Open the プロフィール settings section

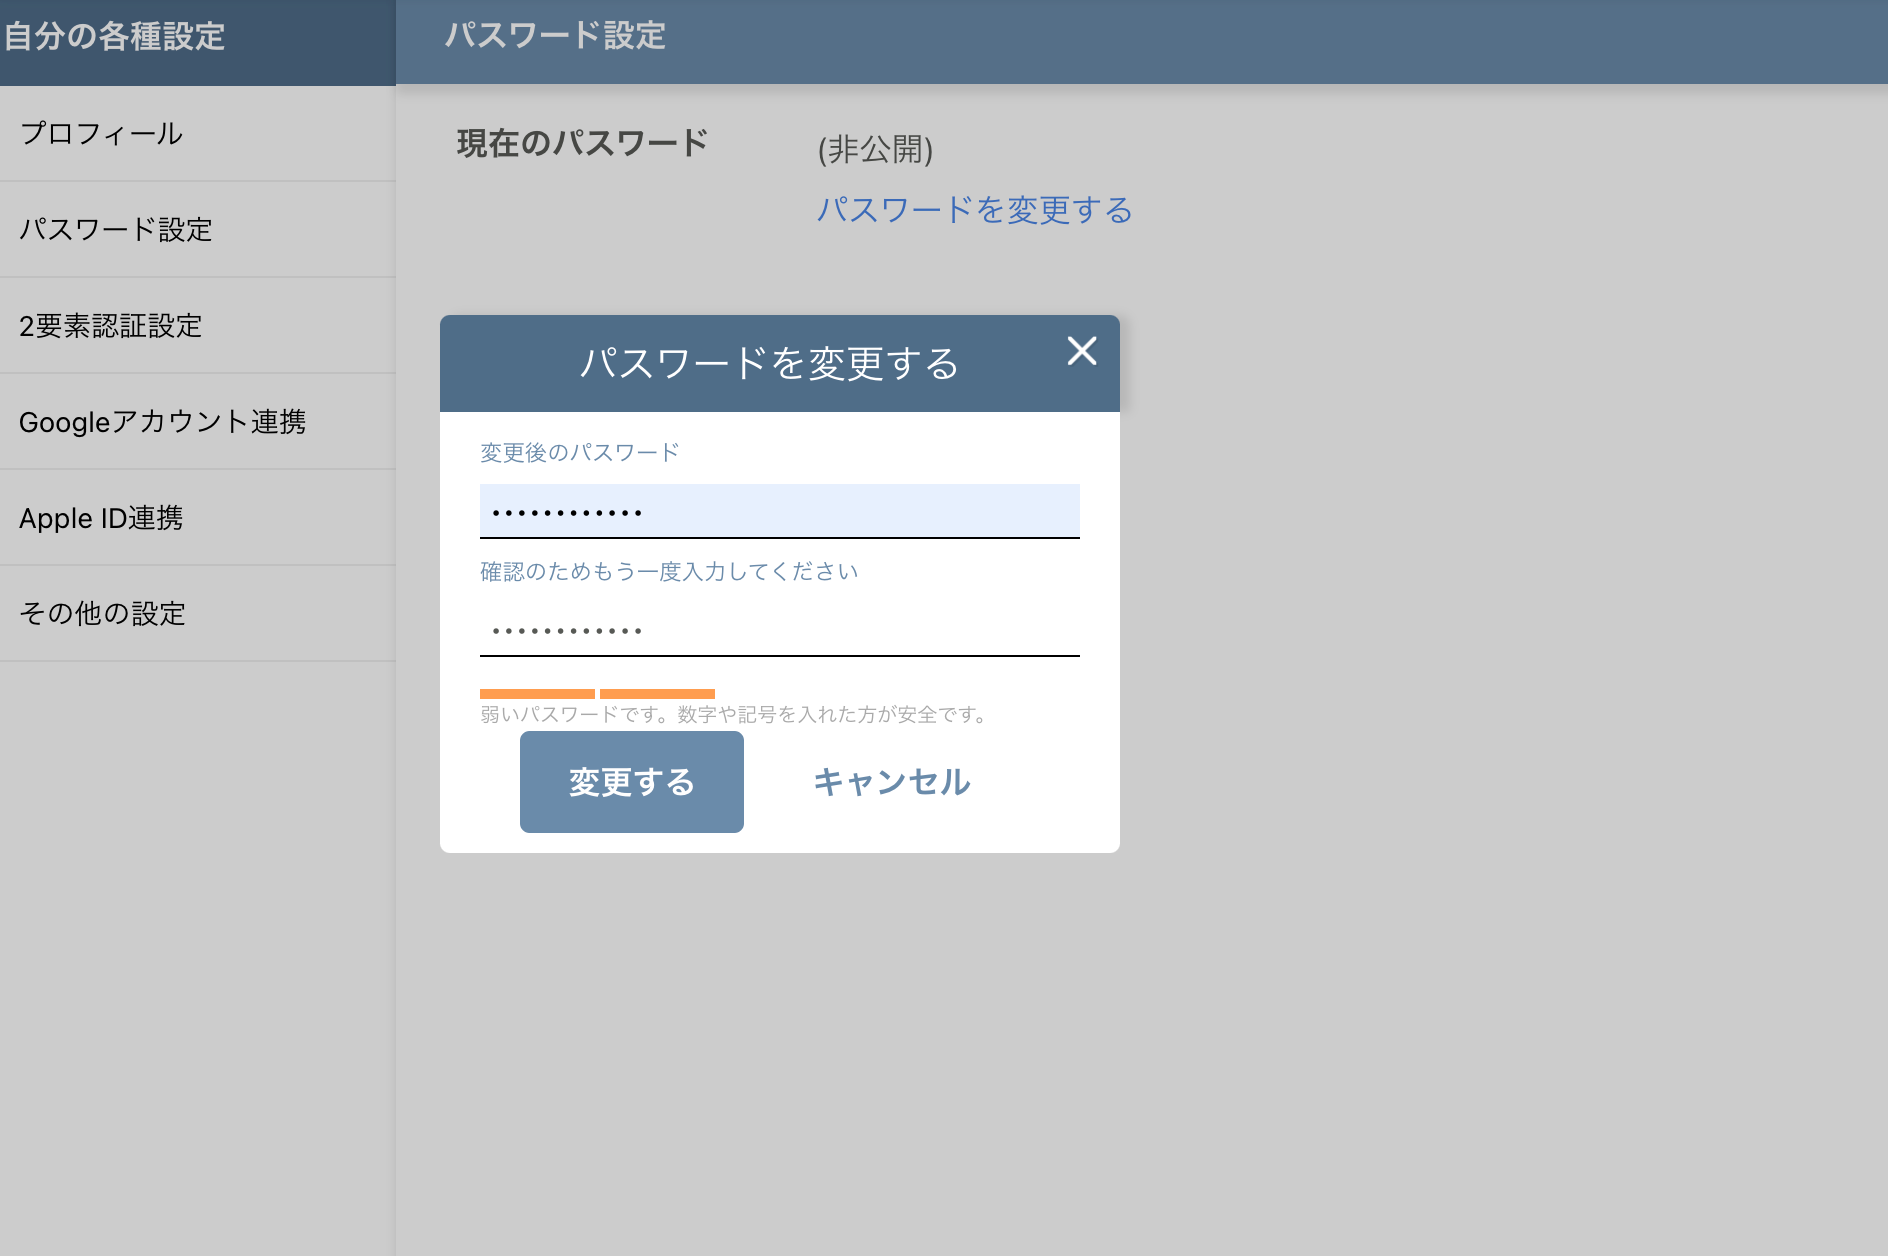pos(101,132)
